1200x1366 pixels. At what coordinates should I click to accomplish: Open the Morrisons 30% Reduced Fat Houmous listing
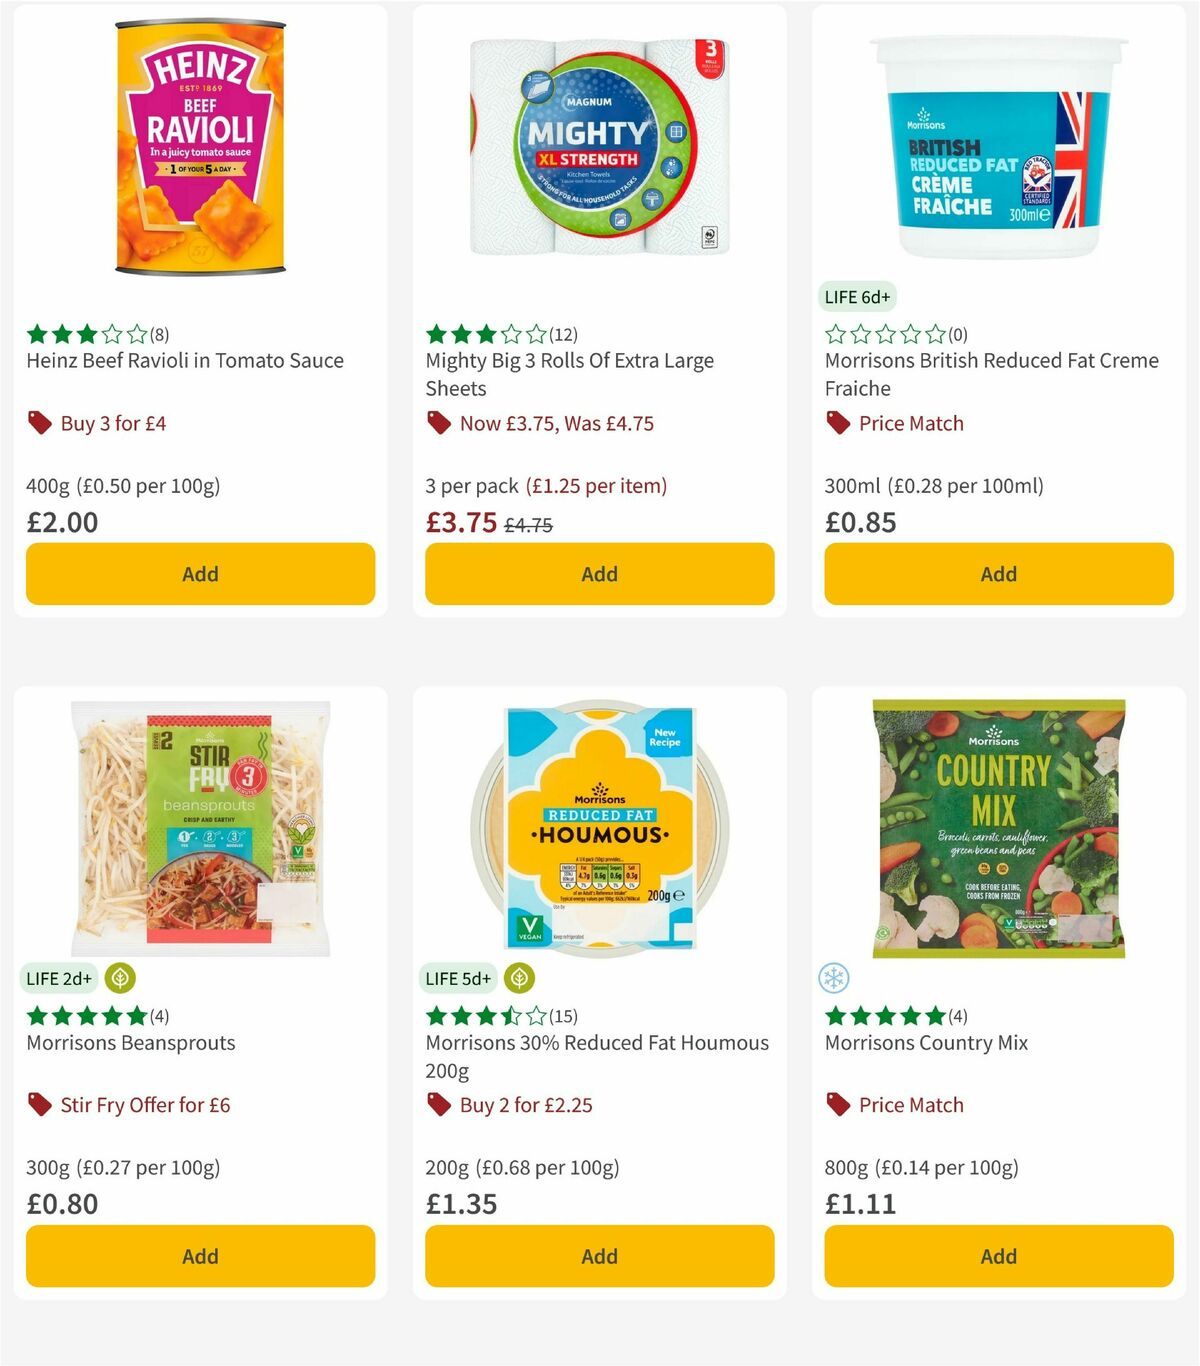[x=596, y=1056]
